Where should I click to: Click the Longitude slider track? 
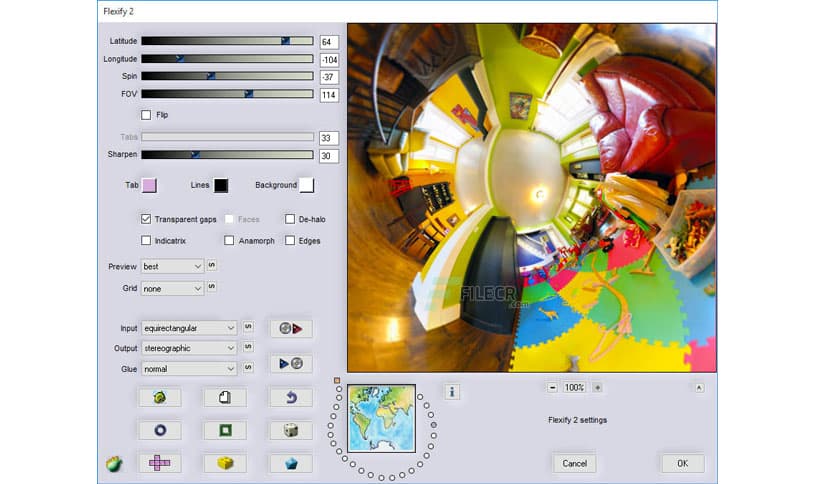(227, 59)
